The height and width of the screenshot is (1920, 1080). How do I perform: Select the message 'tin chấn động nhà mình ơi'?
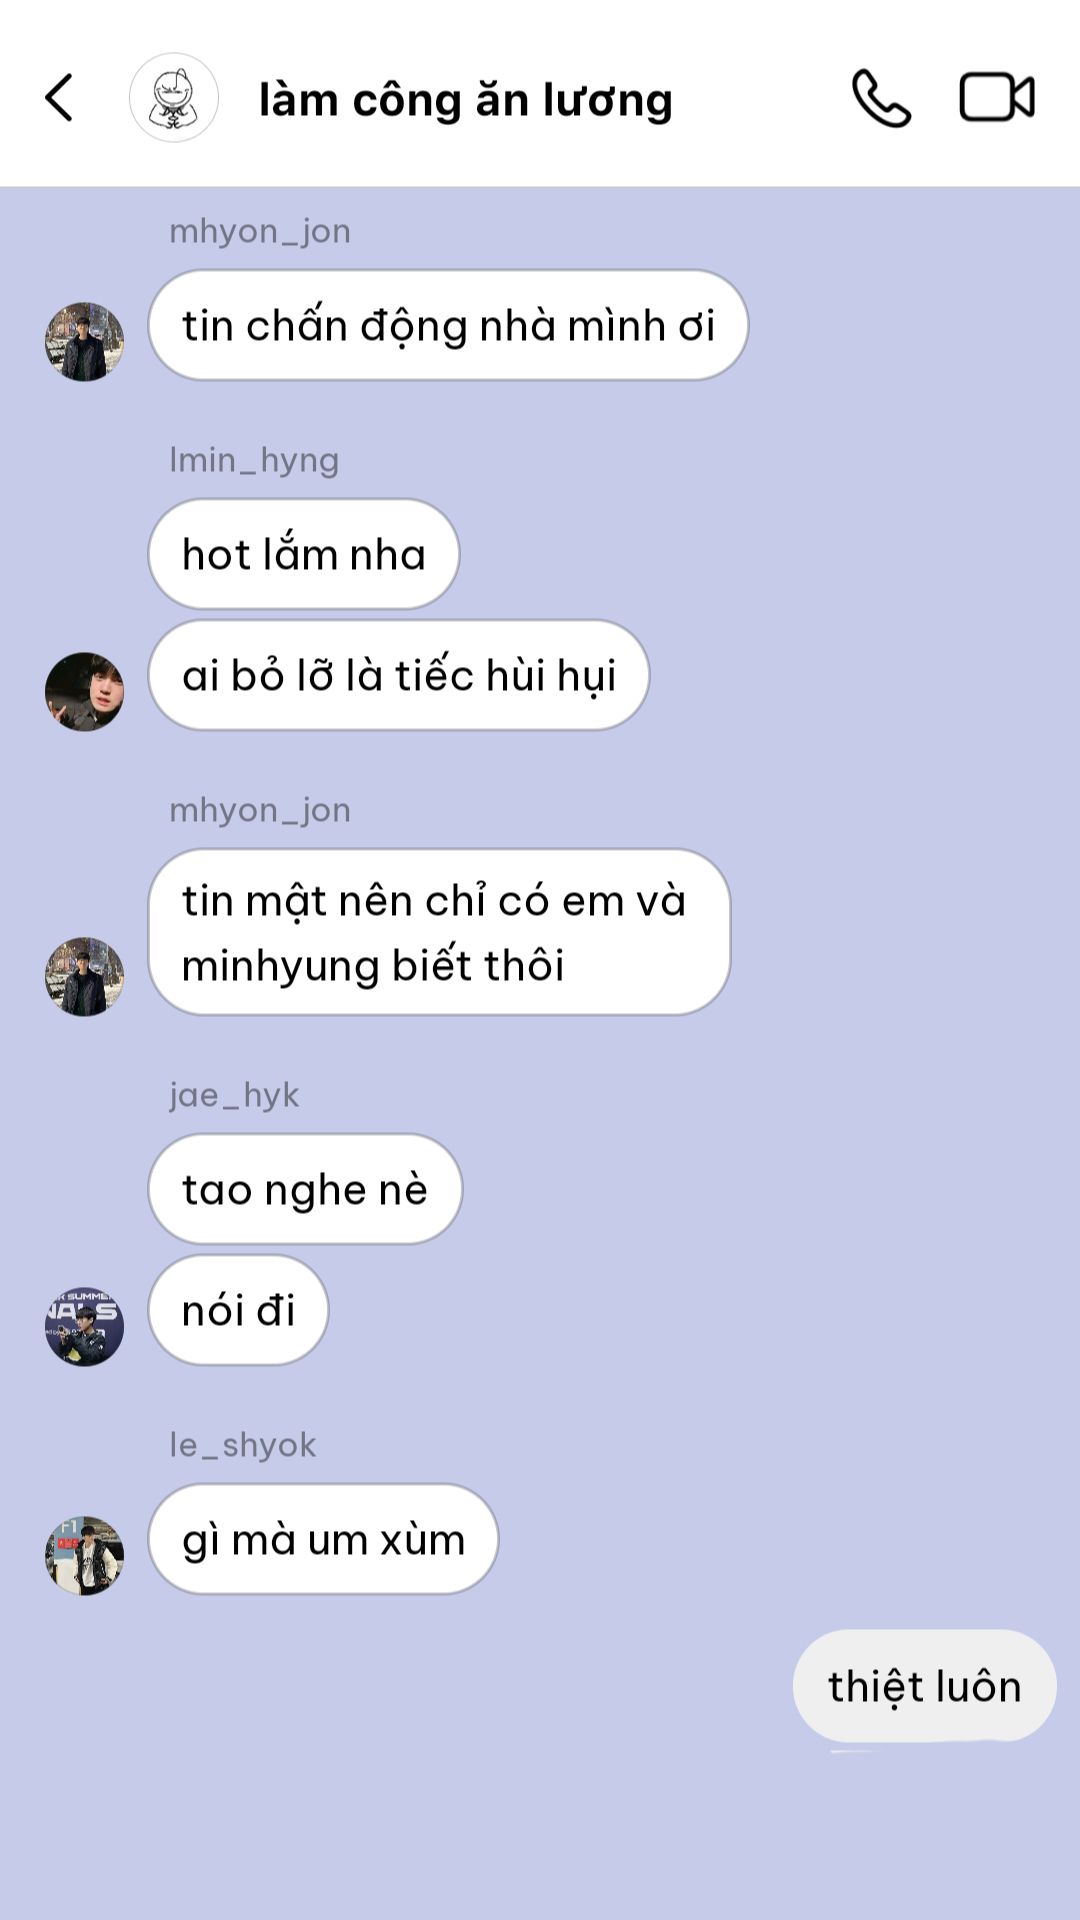point(448,325)
